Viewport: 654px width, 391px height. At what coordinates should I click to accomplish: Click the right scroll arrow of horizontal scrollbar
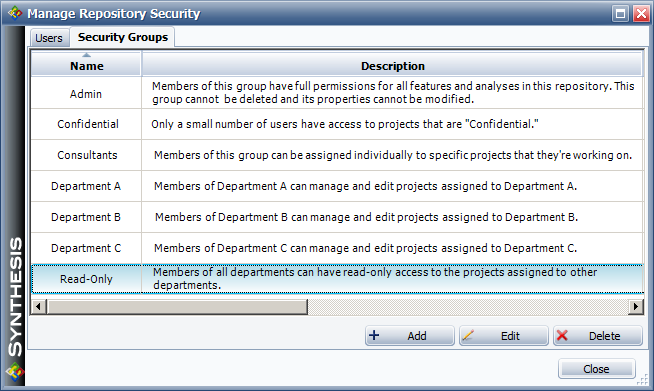tap(635, 307)
